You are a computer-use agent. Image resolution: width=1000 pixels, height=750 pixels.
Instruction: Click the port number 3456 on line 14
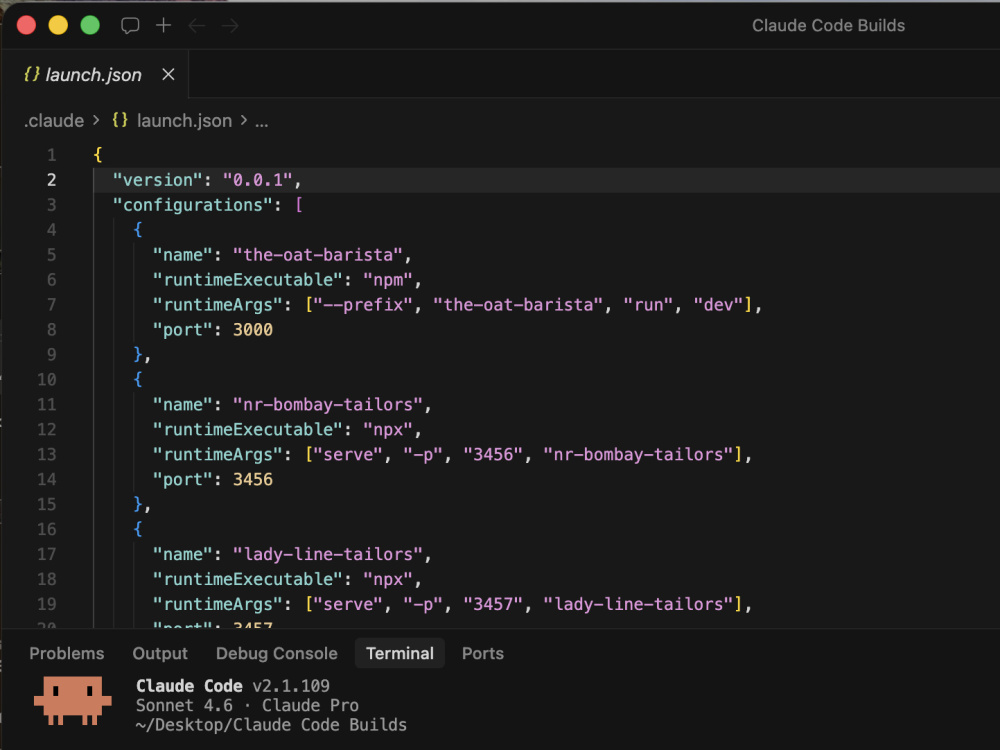point(253,479)
